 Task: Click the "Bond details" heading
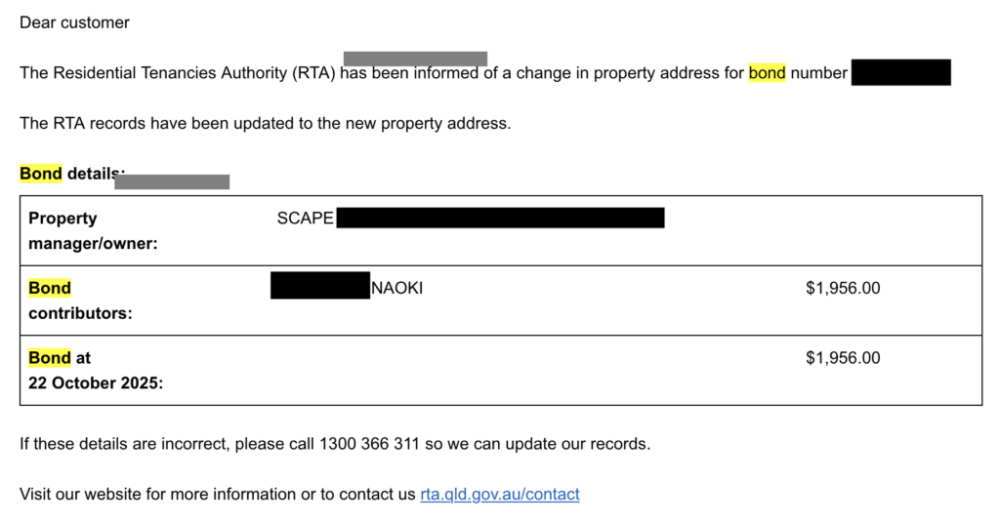(66, 174)
